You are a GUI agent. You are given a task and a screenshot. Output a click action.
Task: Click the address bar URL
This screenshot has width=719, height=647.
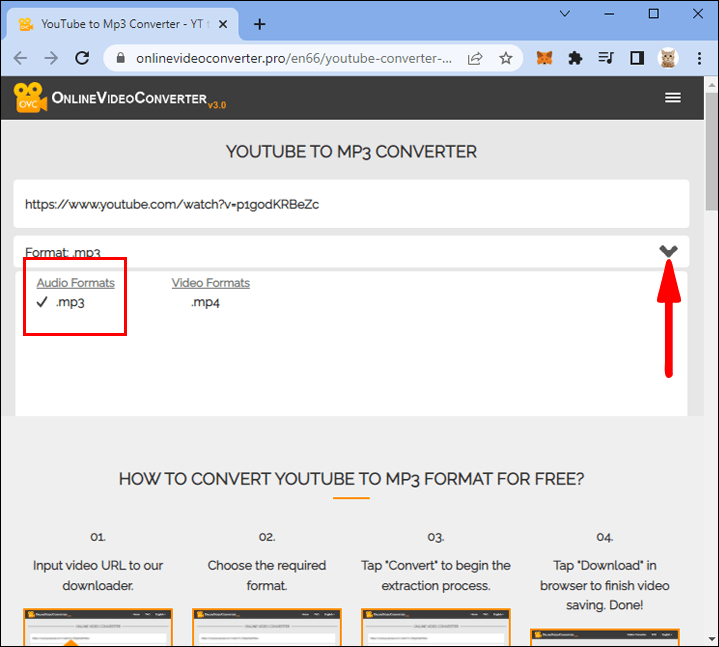(294, 58)
